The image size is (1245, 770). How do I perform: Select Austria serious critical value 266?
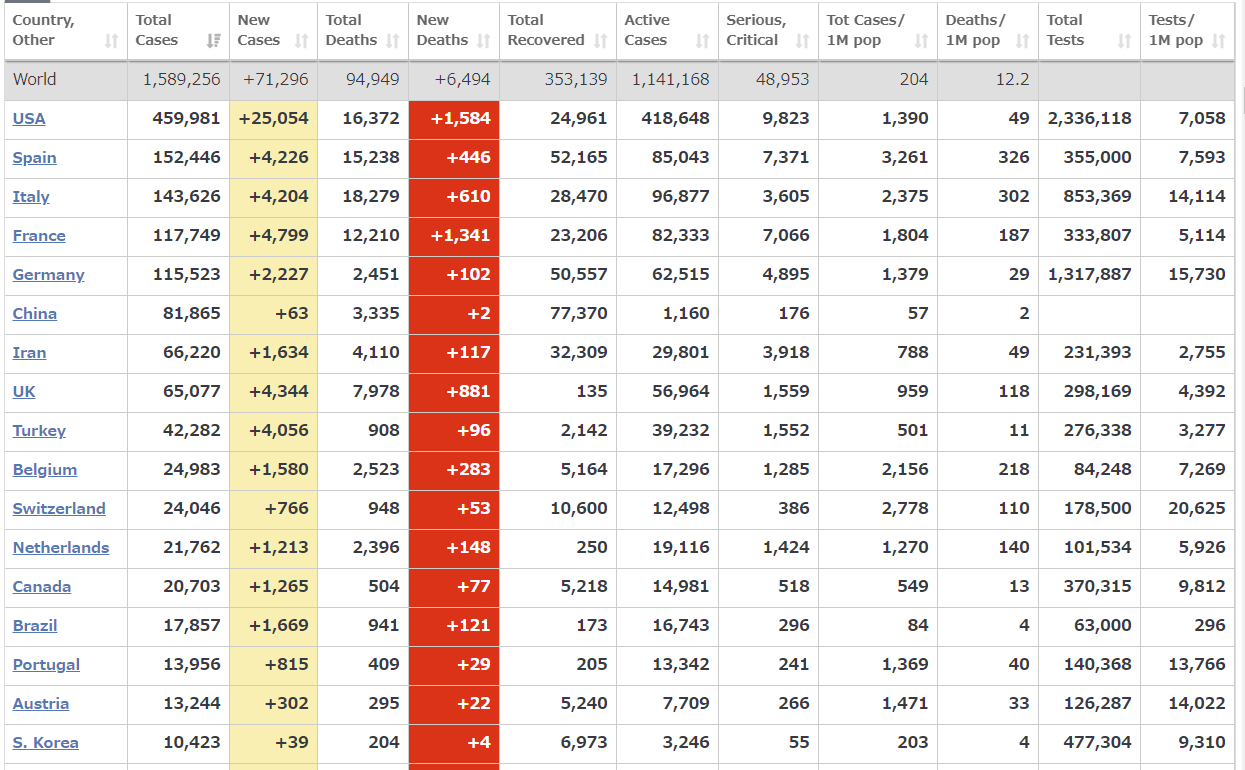pyautogui.click(x=794, y=703)
